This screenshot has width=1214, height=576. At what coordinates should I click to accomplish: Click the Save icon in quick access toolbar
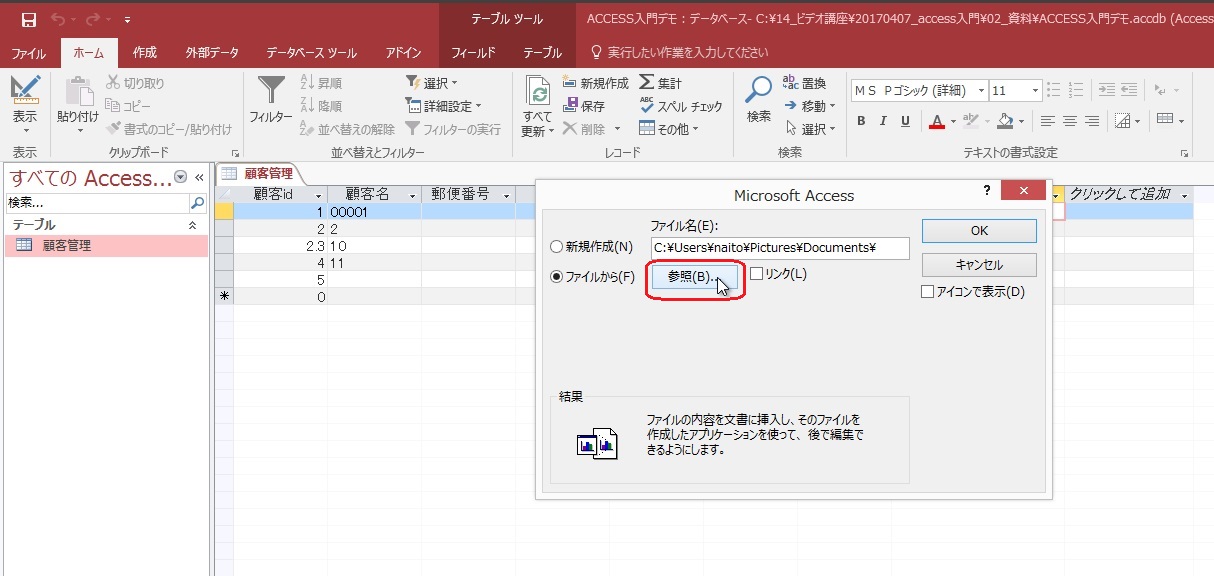(x=29, y=20)
